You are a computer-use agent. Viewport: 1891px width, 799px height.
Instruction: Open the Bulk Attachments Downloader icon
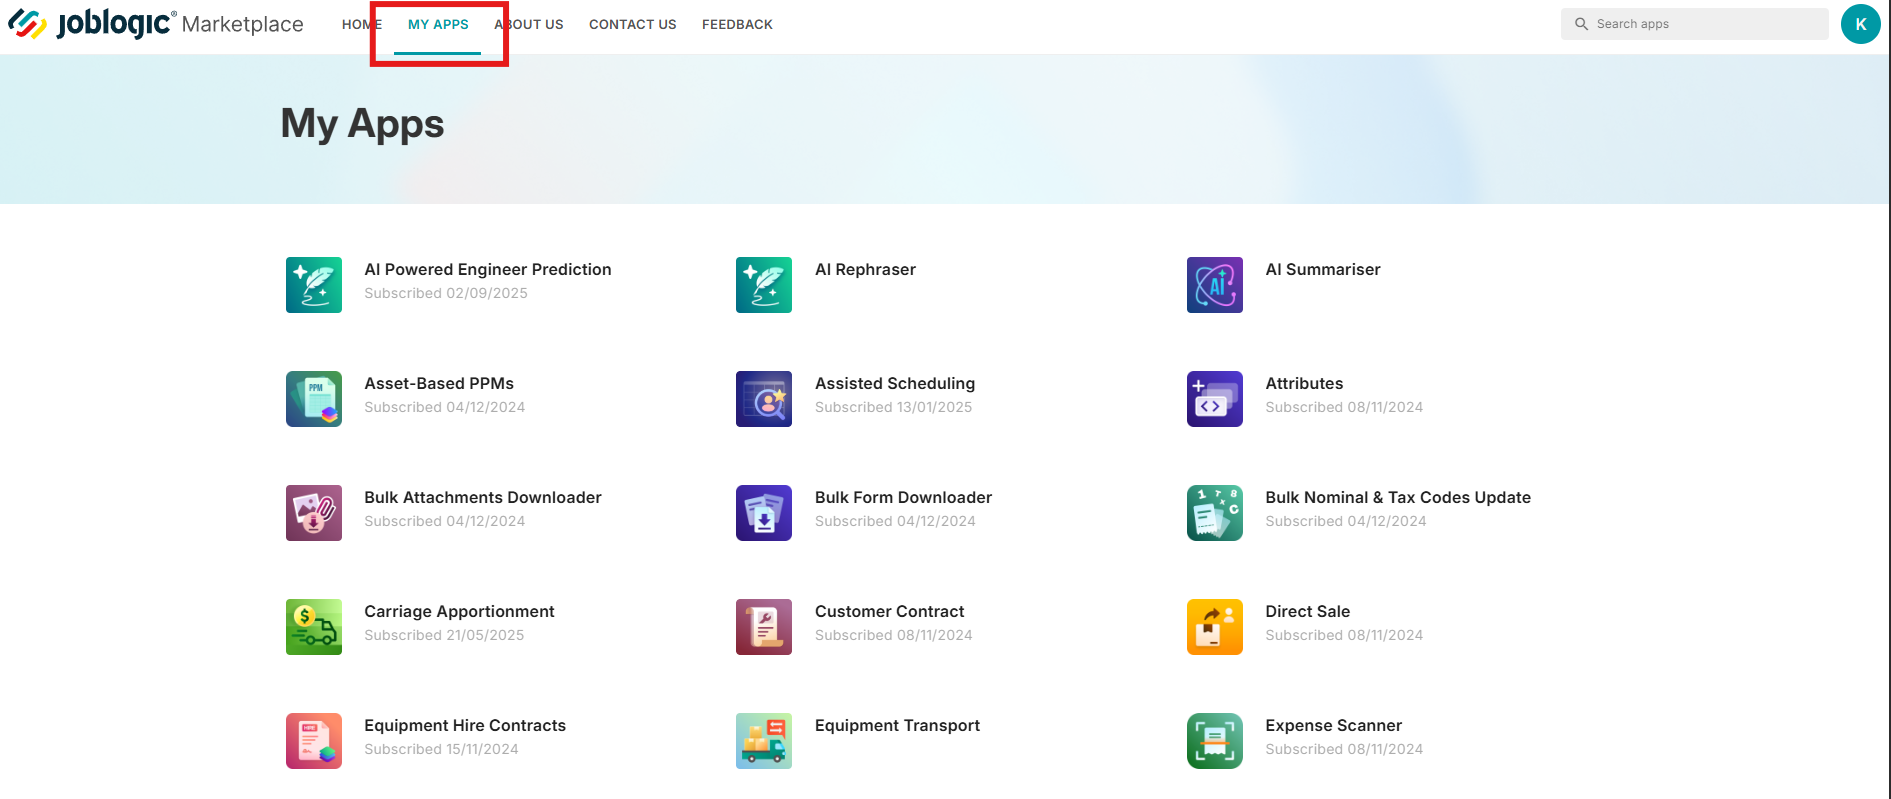[314, 513]
